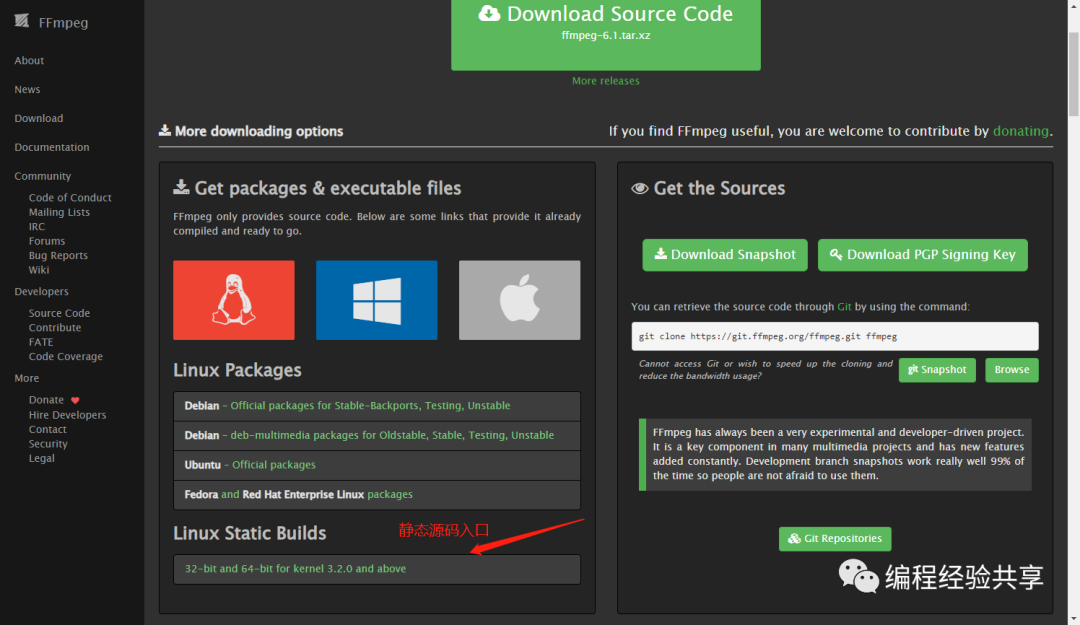Screen dimensions: 1080x625
Task: Open the Donate link
Action: [x=46, y=400]
